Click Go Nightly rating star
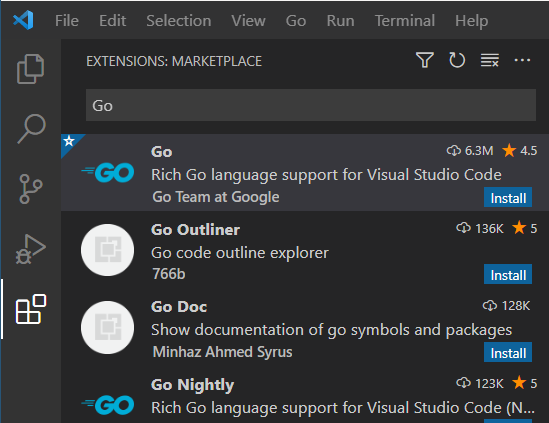Screen dimensions: 549x423 click(x=519, y=383)
